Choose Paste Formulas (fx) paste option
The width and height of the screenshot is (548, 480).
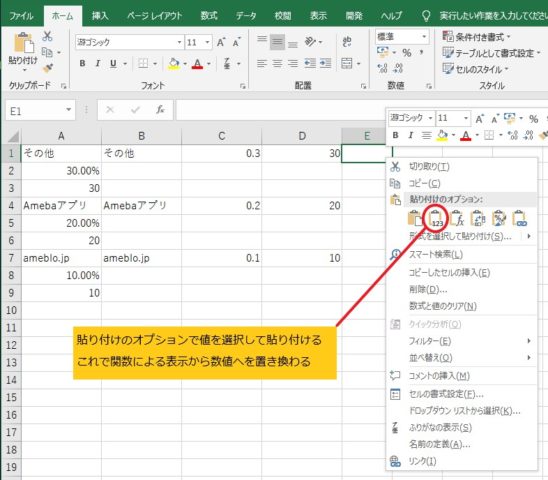[x=457, y=219]
